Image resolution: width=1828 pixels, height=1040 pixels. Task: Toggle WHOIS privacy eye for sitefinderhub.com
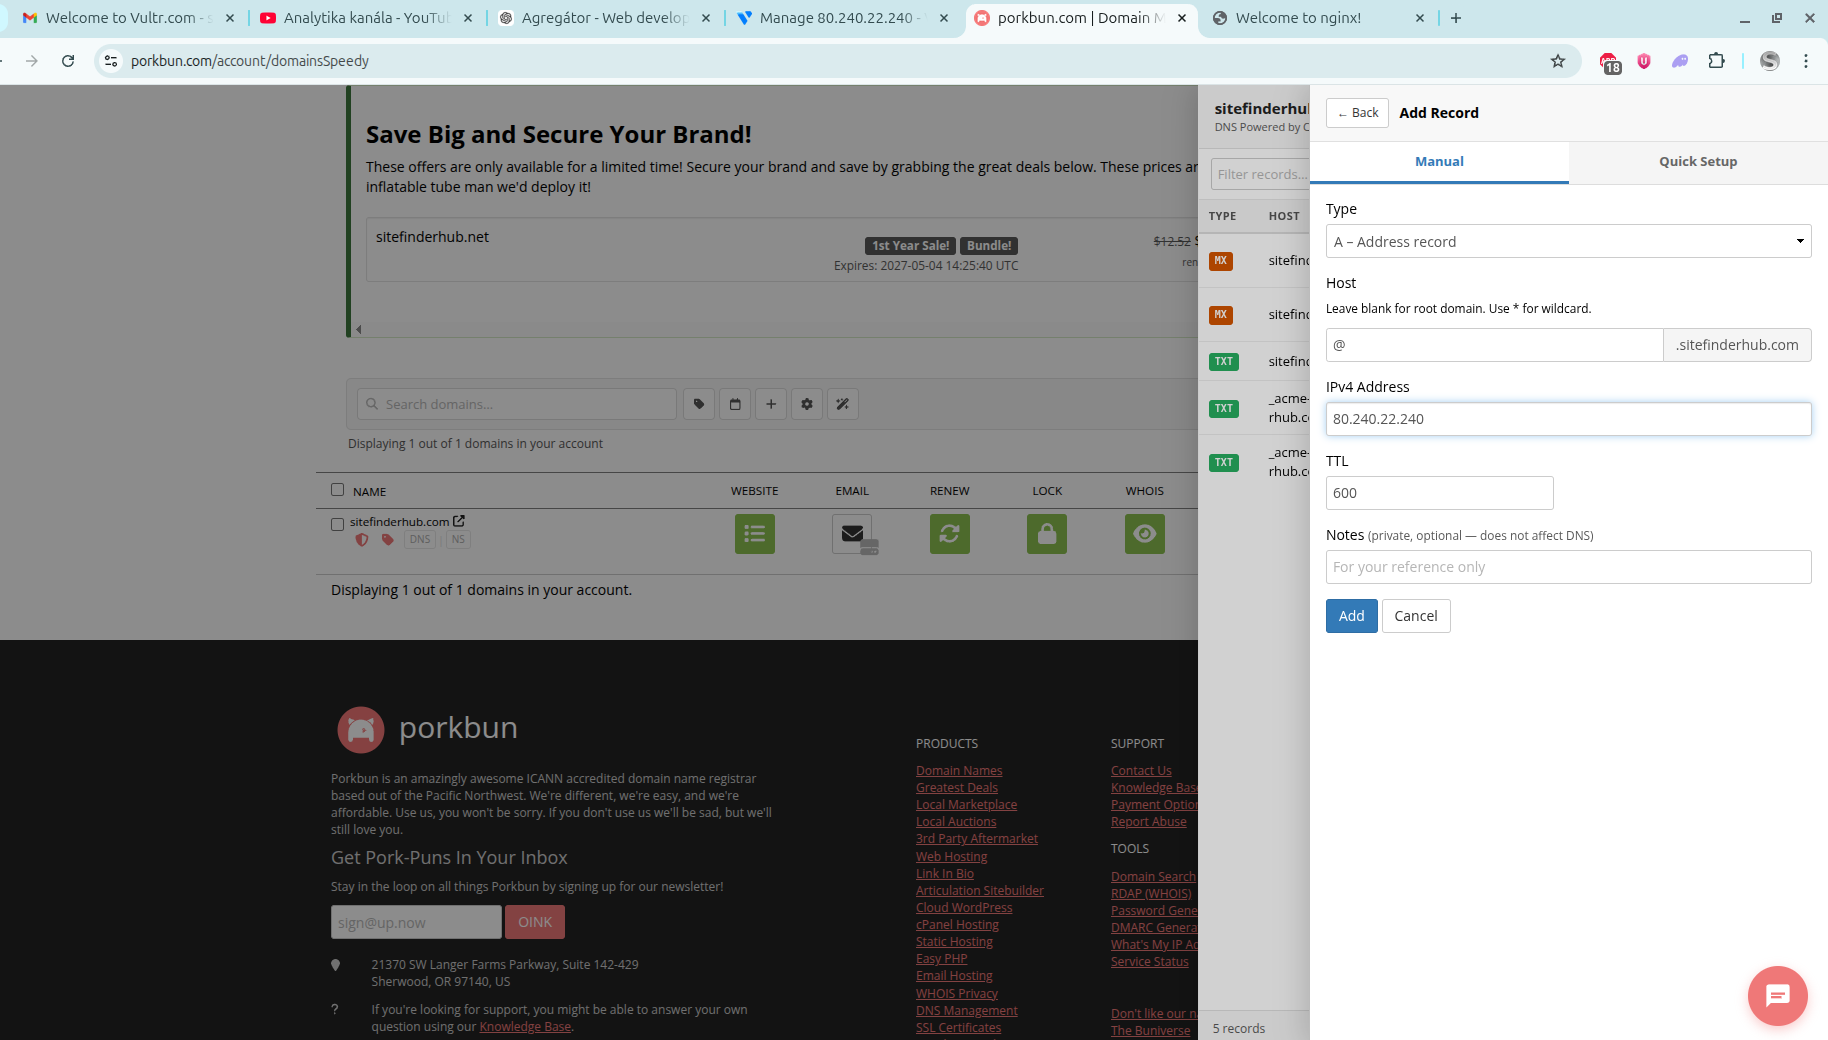point(1145,534)
